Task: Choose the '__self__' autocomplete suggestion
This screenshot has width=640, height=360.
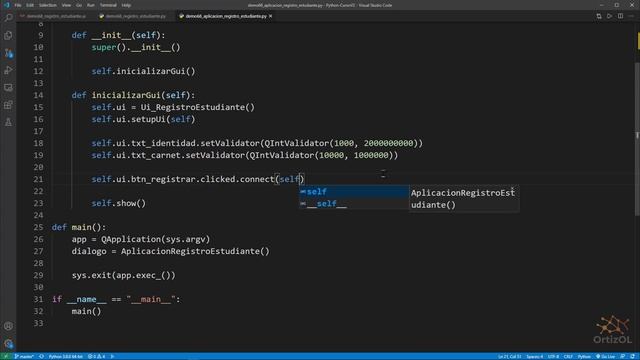Action: pyautogui.click(x=354, y=204)
